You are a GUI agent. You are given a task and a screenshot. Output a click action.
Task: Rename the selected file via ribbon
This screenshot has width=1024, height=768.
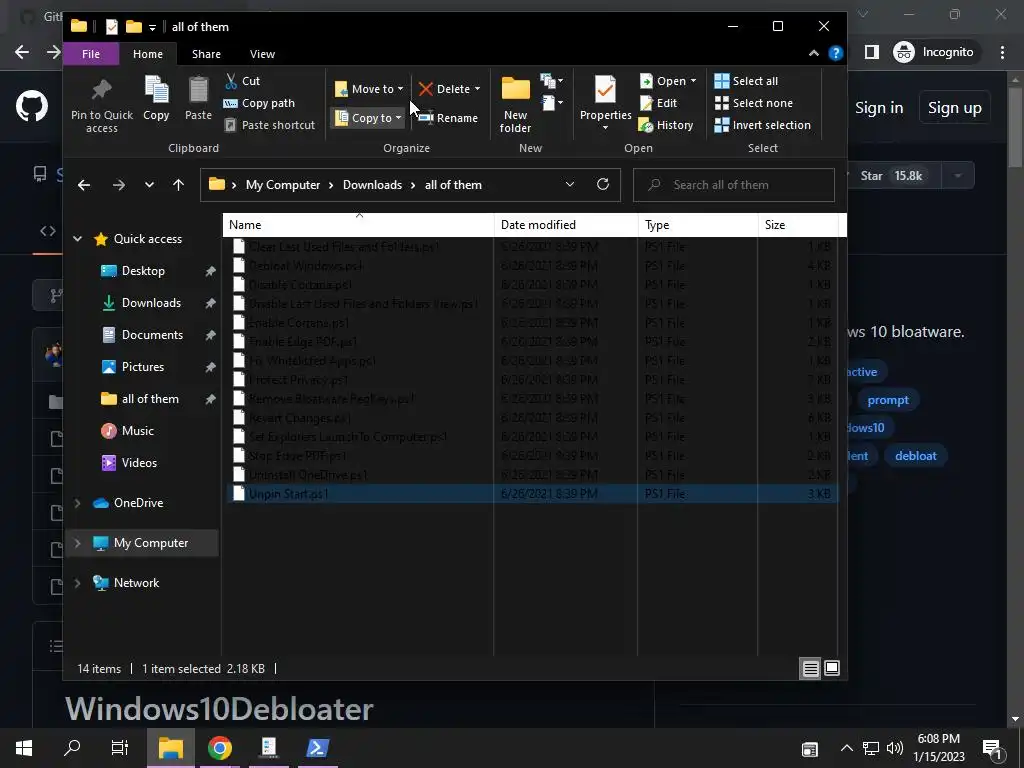pos(448,118)
